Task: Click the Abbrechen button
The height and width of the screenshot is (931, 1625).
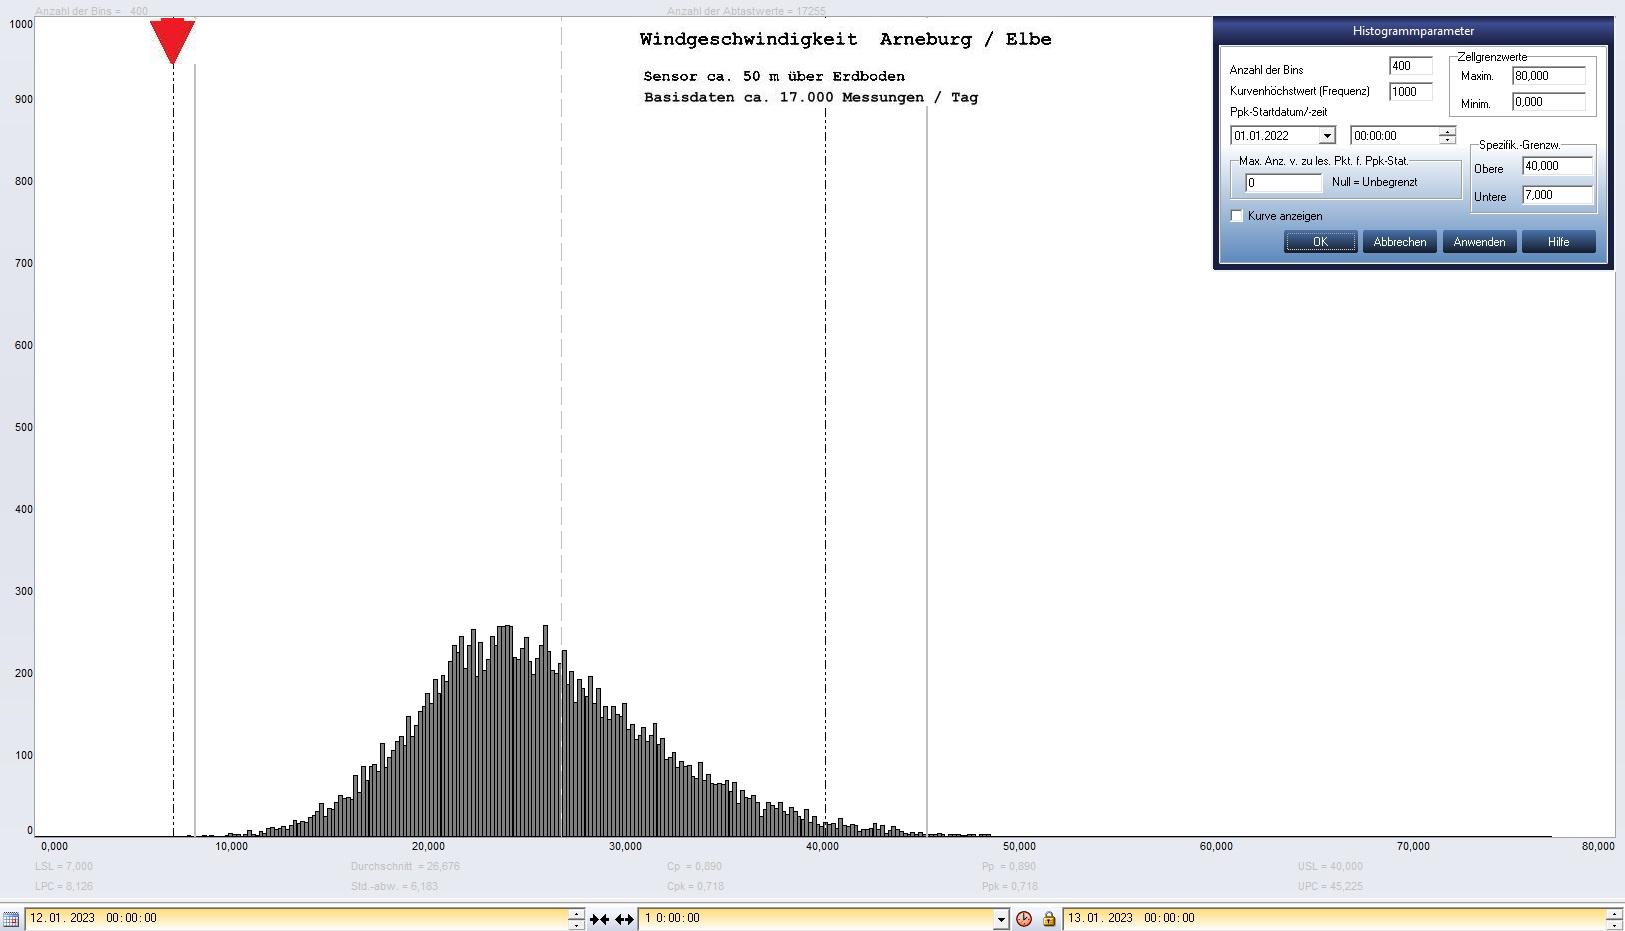Action: pos(1400,242)
